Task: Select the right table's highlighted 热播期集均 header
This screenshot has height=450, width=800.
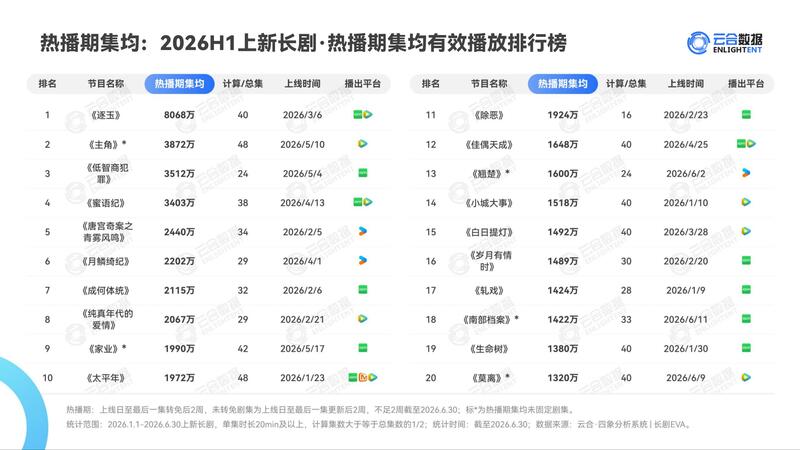Action: 563,84
